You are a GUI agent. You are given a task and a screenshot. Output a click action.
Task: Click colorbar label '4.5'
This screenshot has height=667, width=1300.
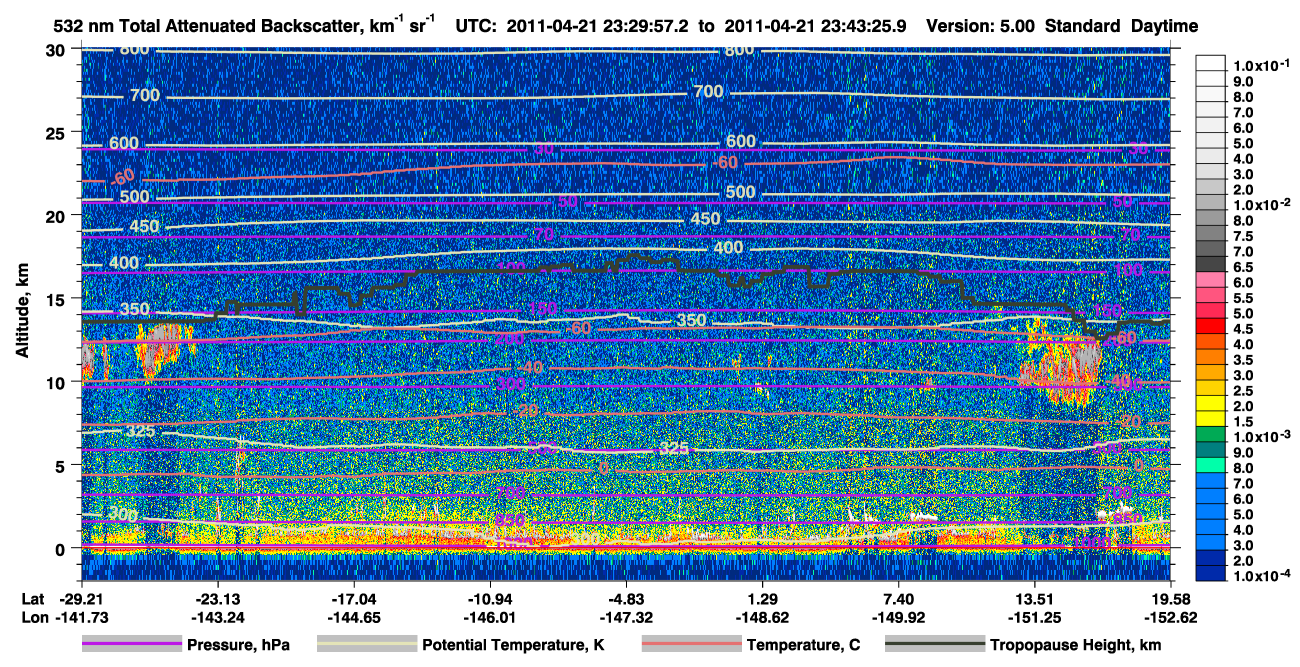(1243, 329)
